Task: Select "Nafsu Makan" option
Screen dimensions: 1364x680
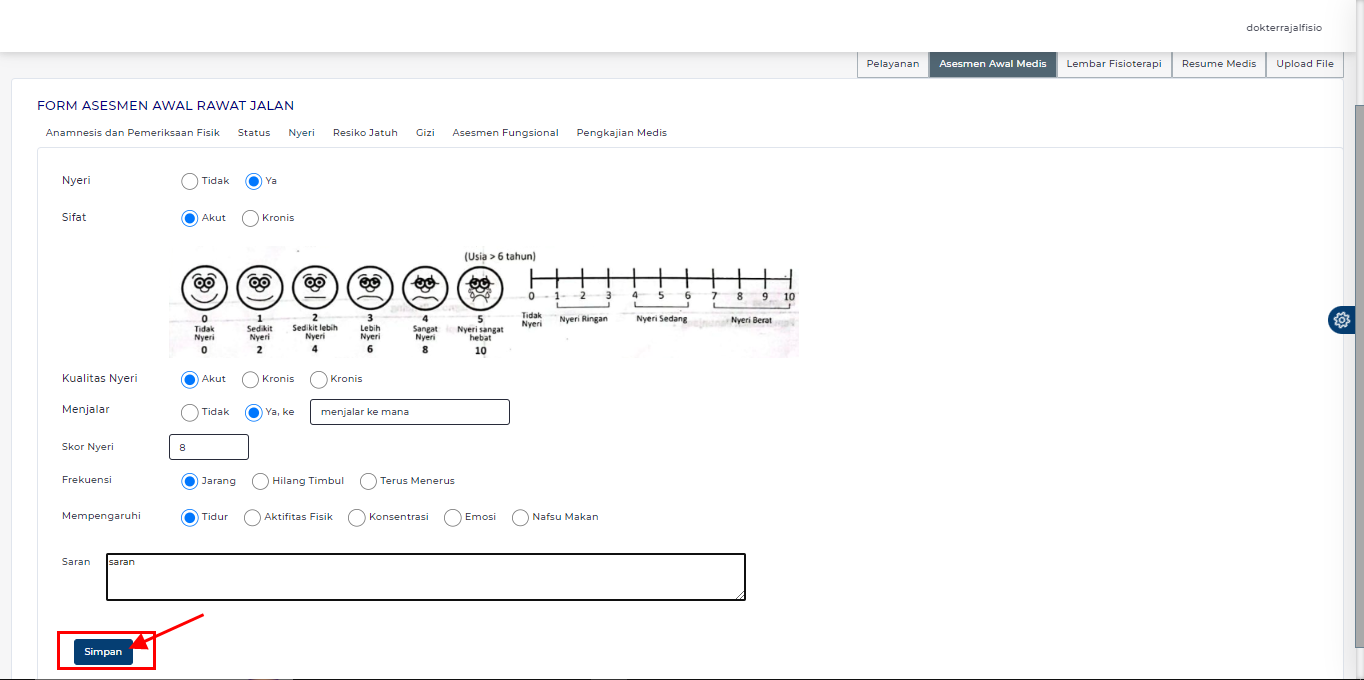Action: pos(519,517)
